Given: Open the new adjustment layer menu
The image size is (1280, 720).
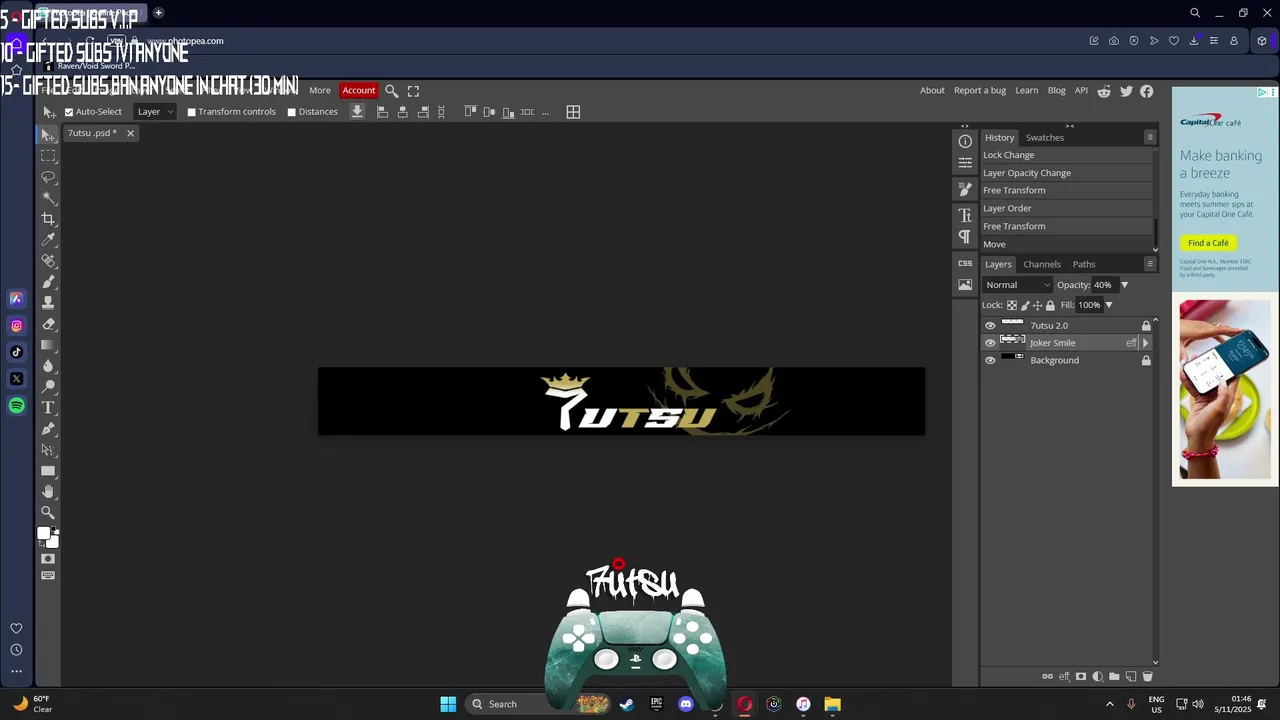Looking at the screenshot, I should tap(1098, 677).
